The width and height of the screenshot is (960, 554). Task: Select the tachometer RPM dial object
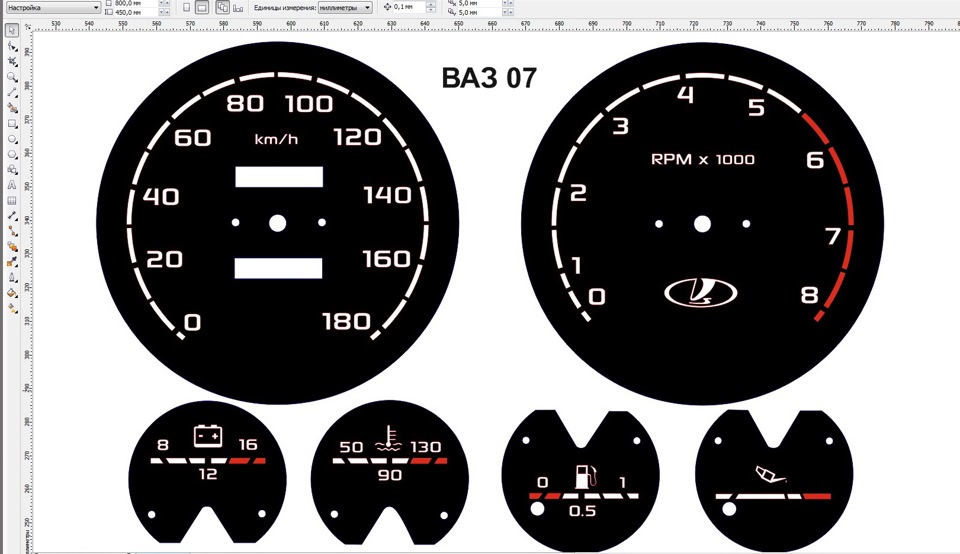(702, 223)
